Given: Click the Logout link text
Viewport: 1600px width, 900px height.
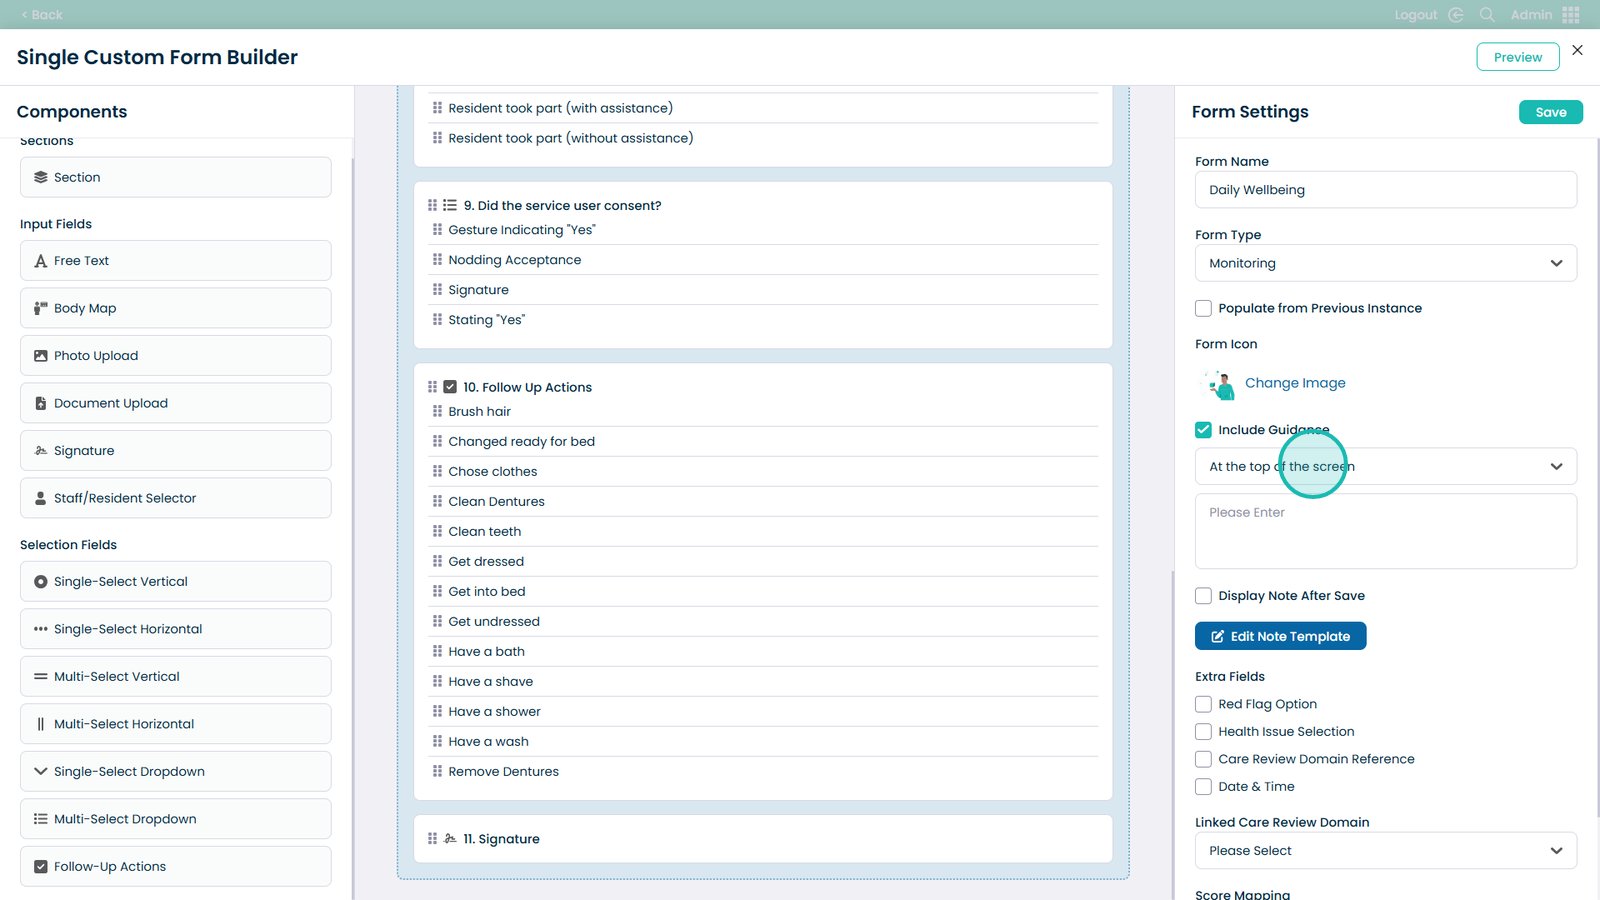Looking at the screenshot, I should tap(1416, 15).
